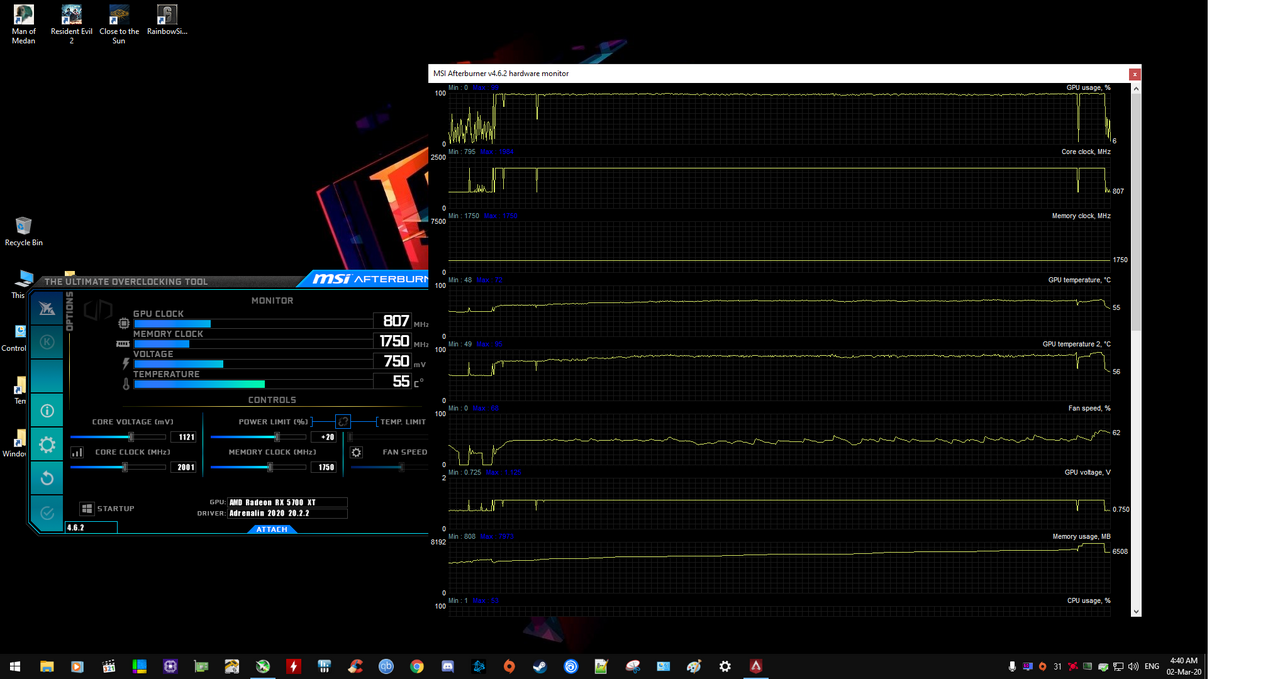Click the GPU voltage, V graph label
Screen dimensions: 1280x679
[x=1087, y=472]
